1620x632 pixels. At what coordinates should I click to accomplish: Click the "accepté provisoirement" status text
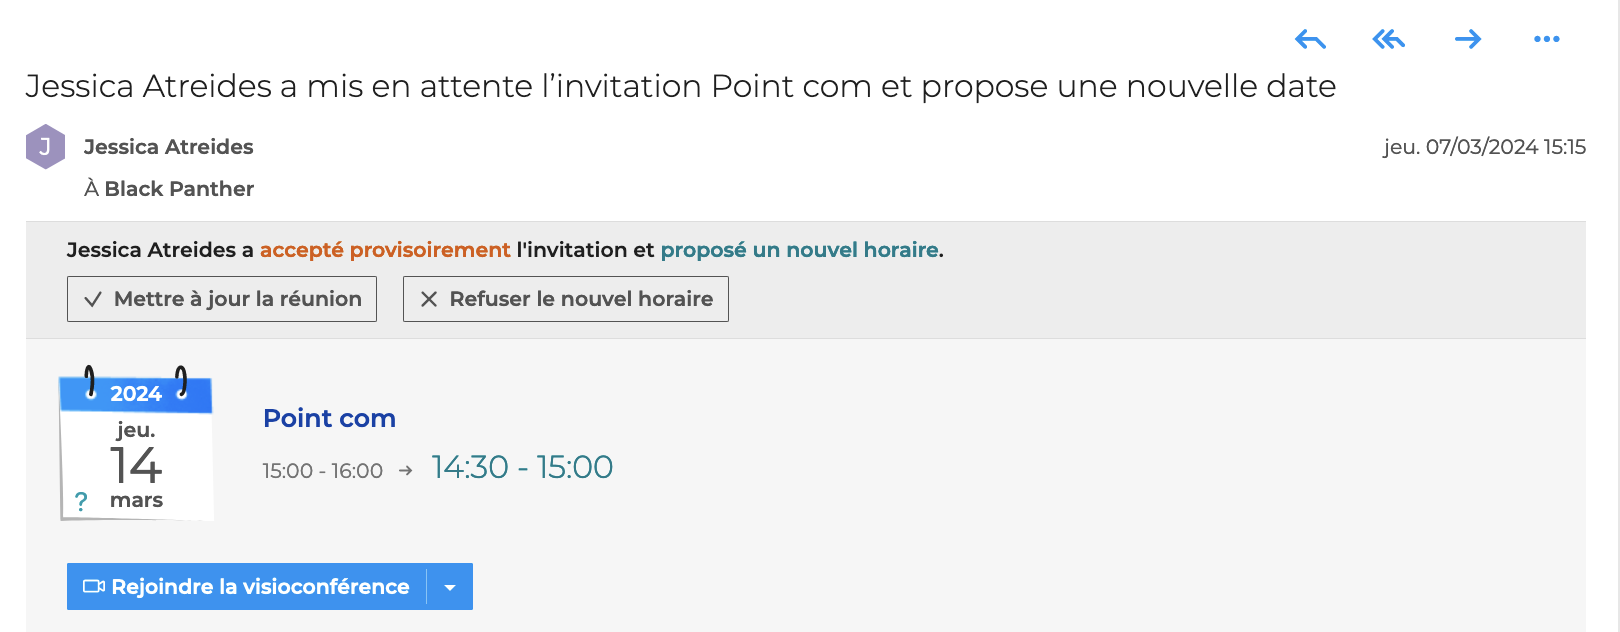(x=385, y=250)
